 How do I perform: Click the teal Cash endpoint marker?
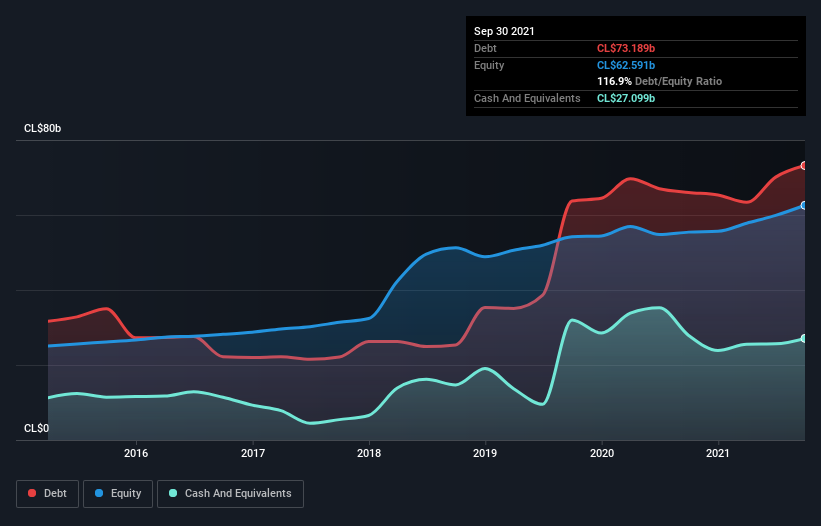804,339
